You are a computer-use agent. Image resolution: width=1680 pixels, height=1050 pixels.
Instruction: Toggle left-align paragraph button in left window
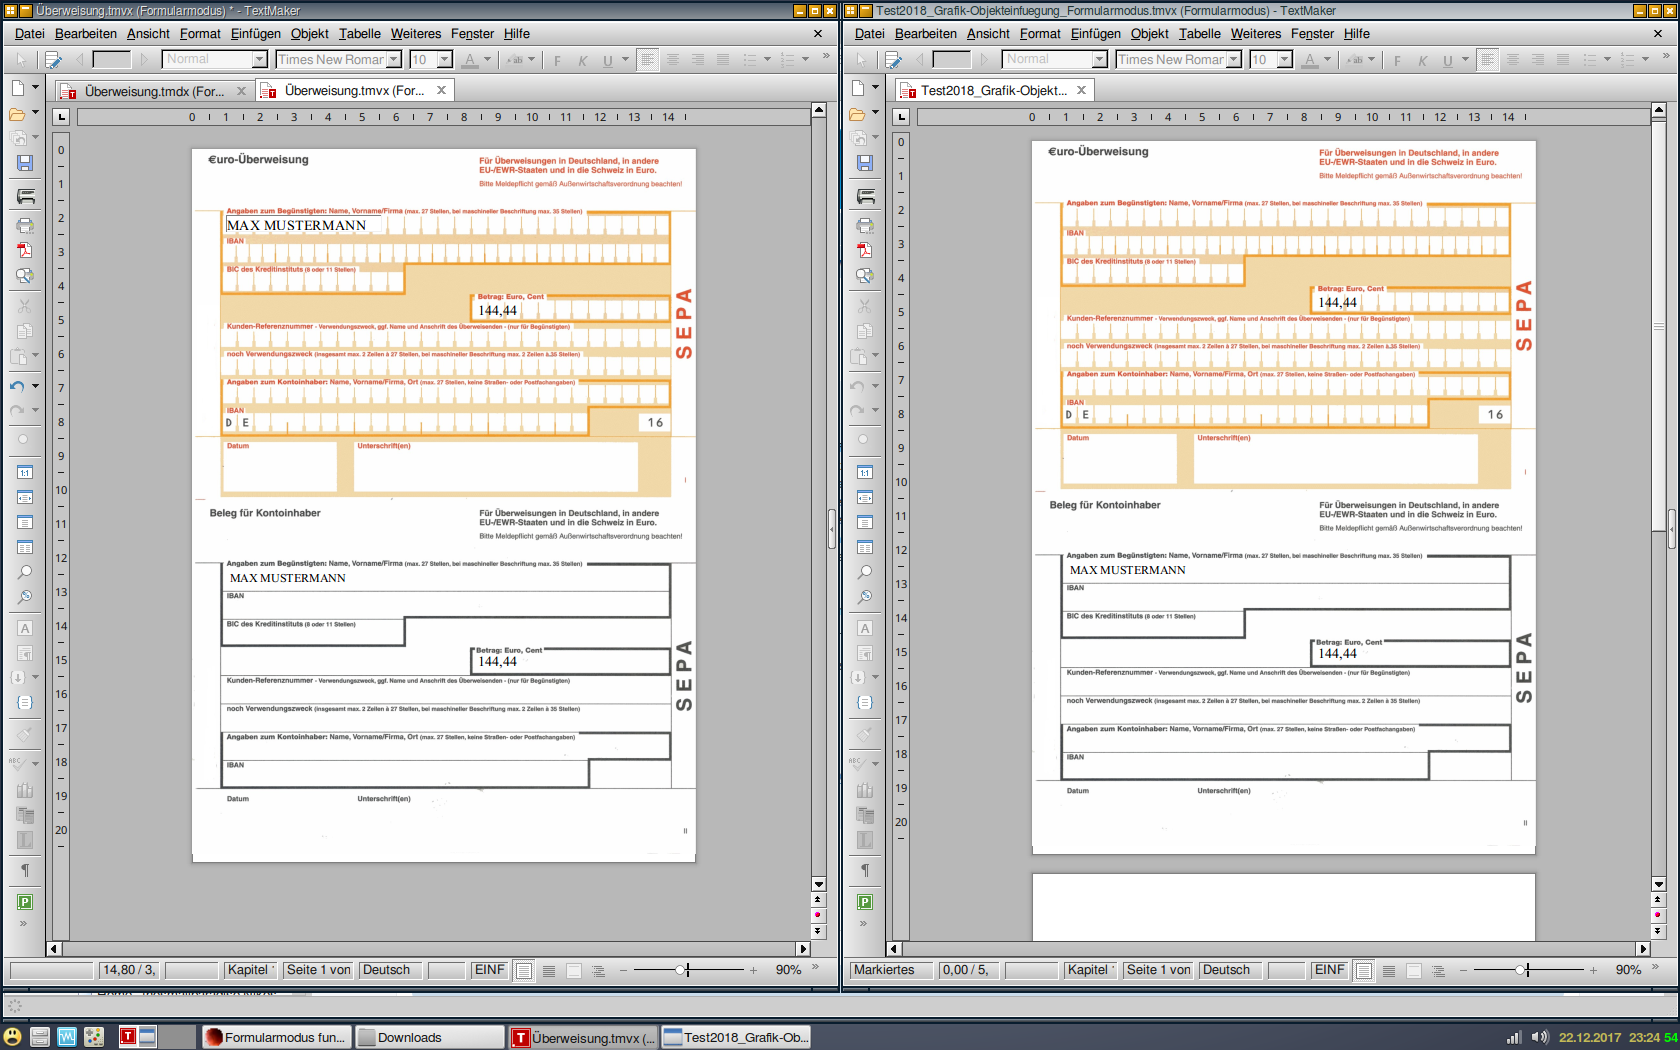[648, 60]
